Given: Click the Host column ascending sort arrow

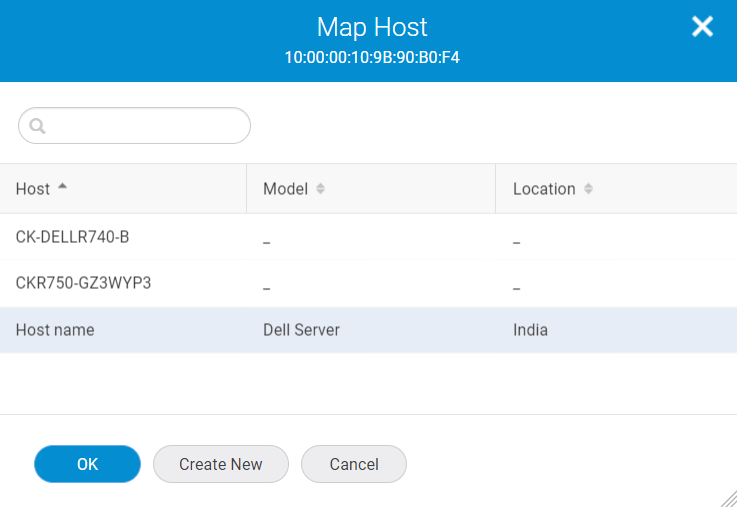Looking at the screenshot, I should tap(63, 188).
